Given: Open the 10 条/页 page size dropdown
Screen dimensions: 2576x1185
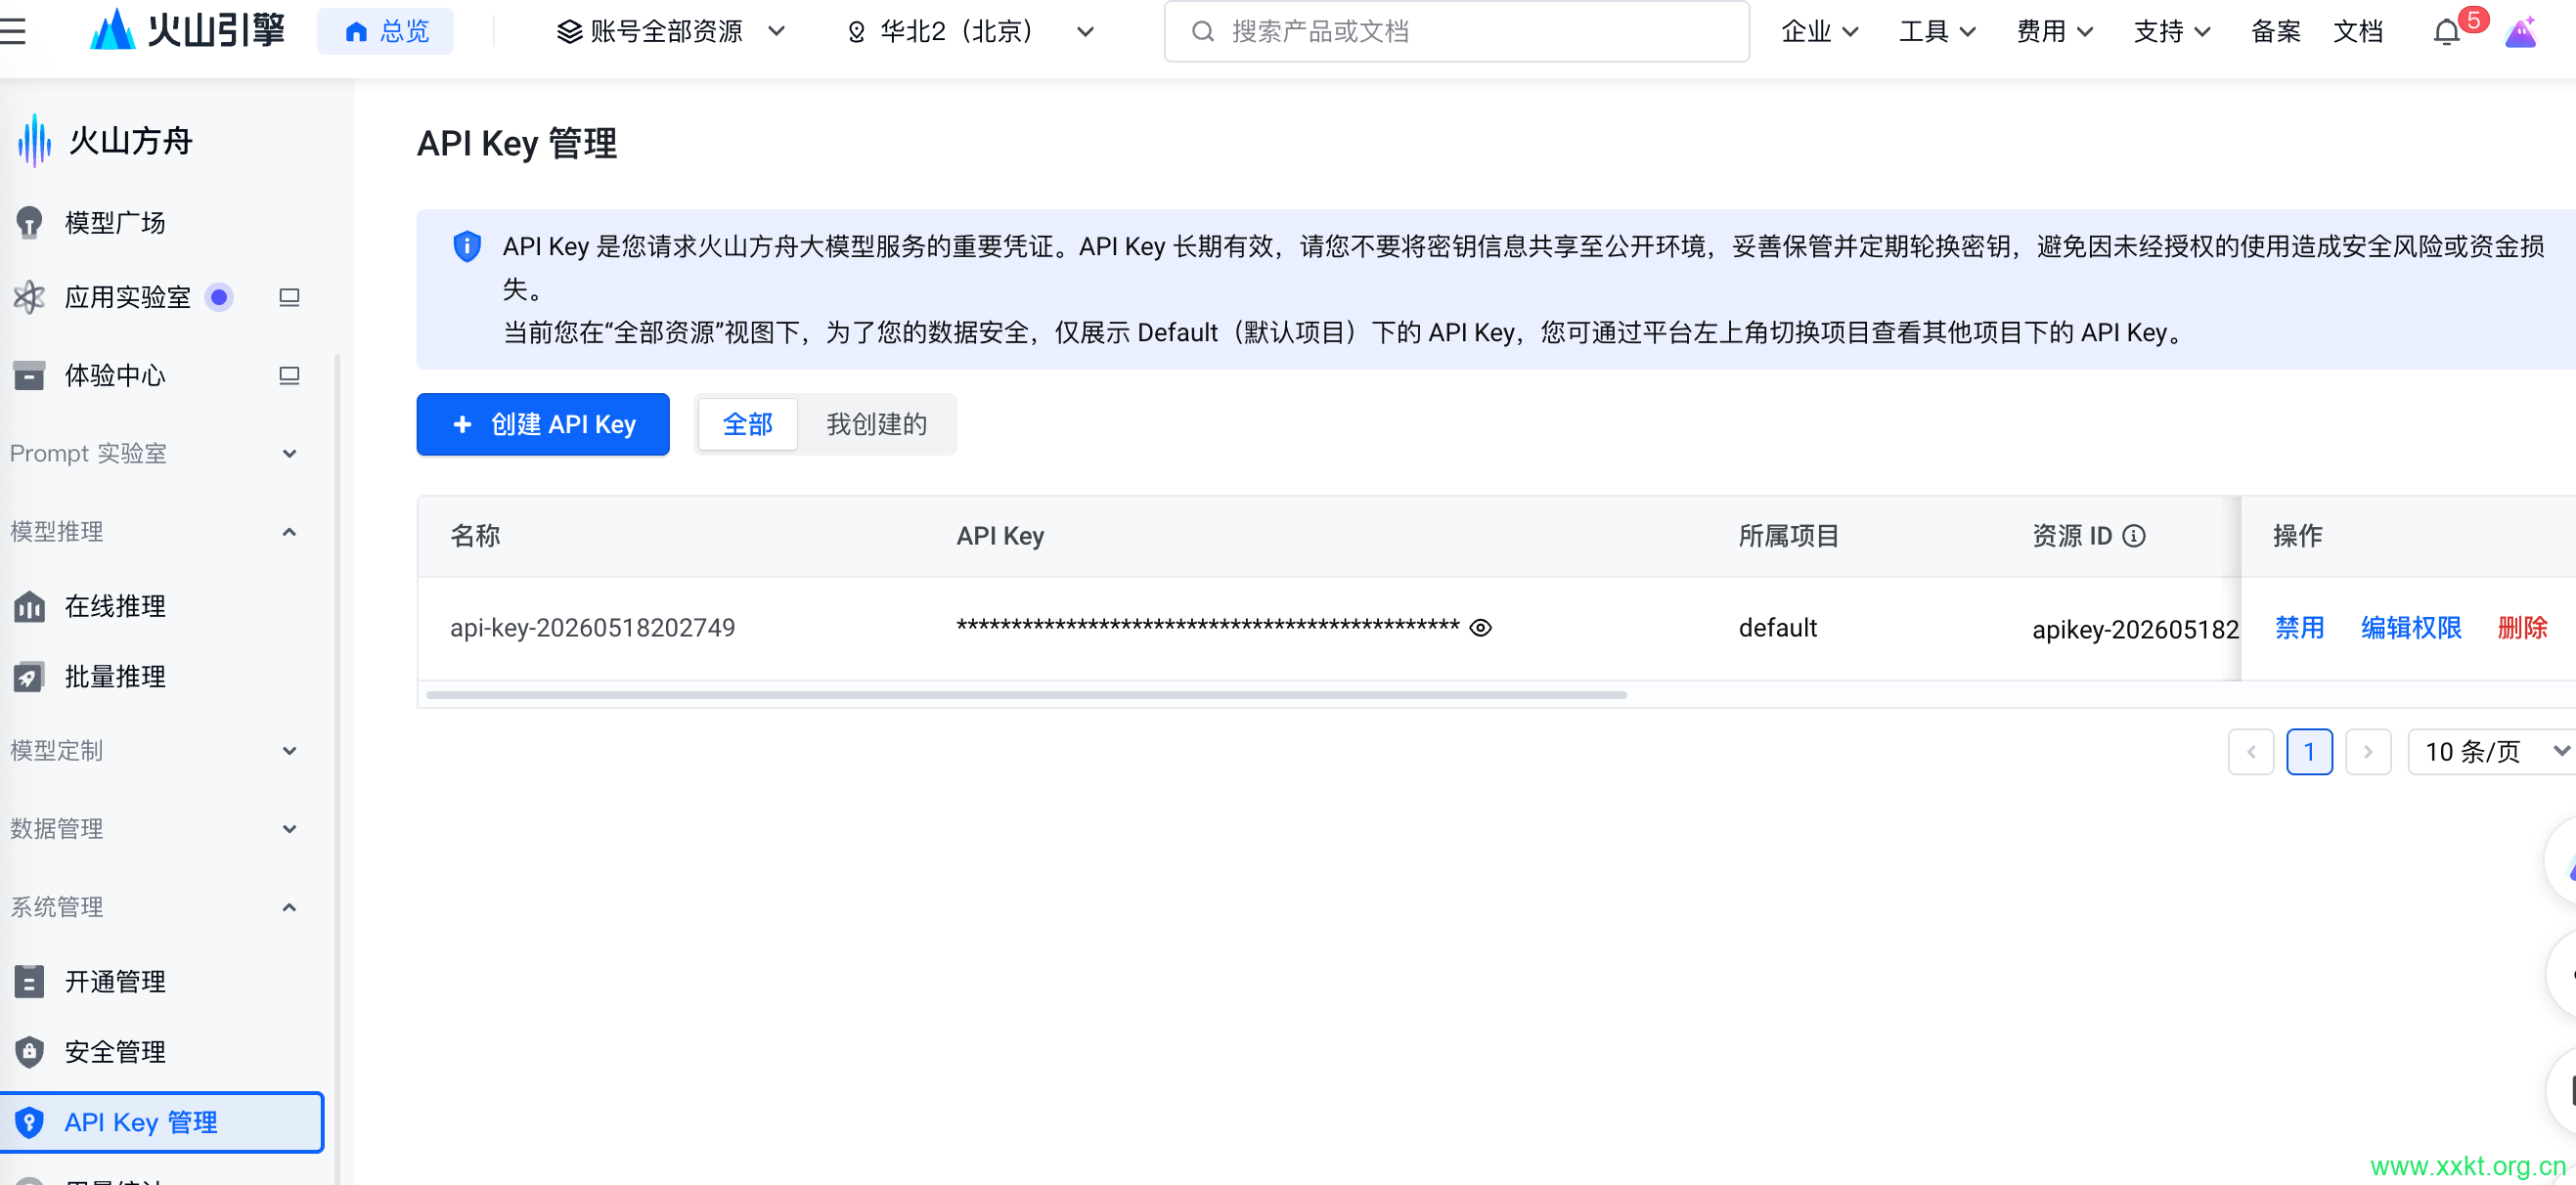Looking at the screenshot, I should 2492,751.
